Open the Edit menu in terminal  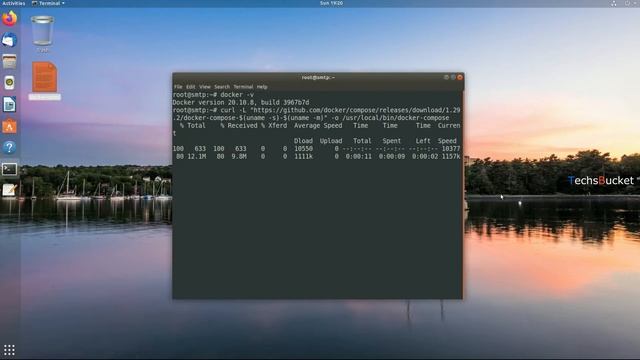(191, 87)
